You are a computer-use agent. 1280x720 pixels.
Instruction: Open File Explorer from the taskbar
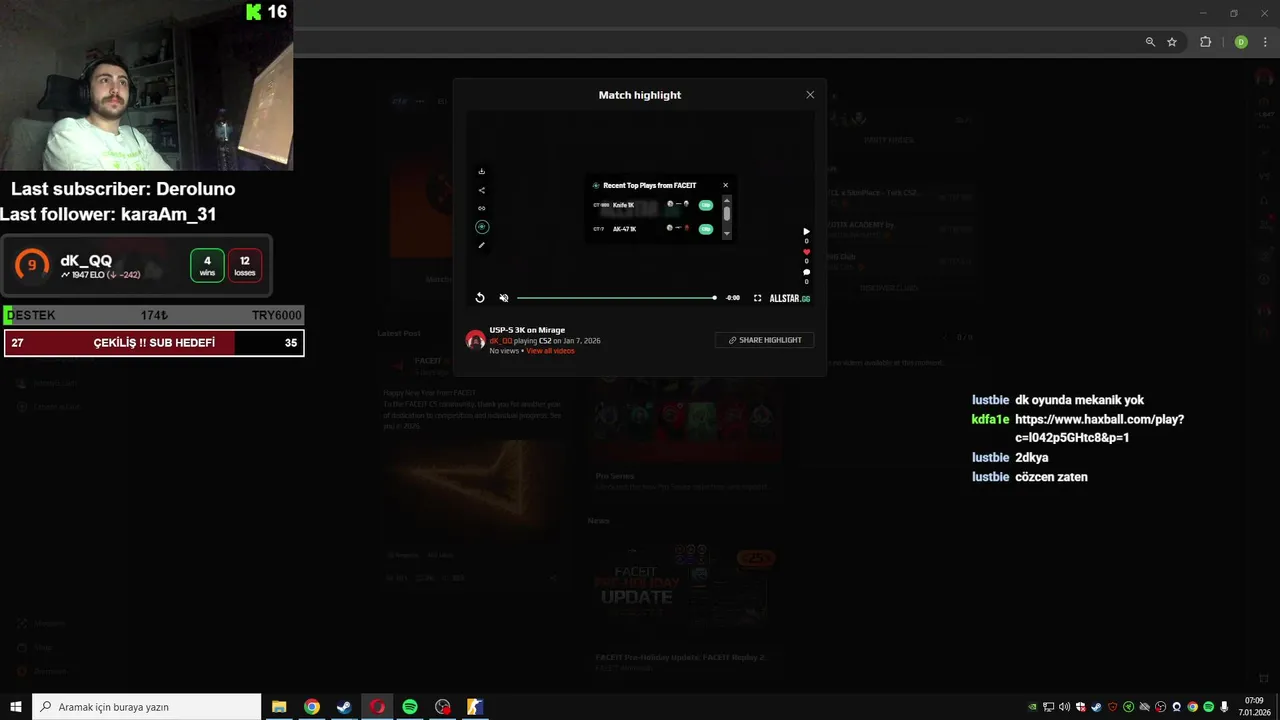coord(279,707)
